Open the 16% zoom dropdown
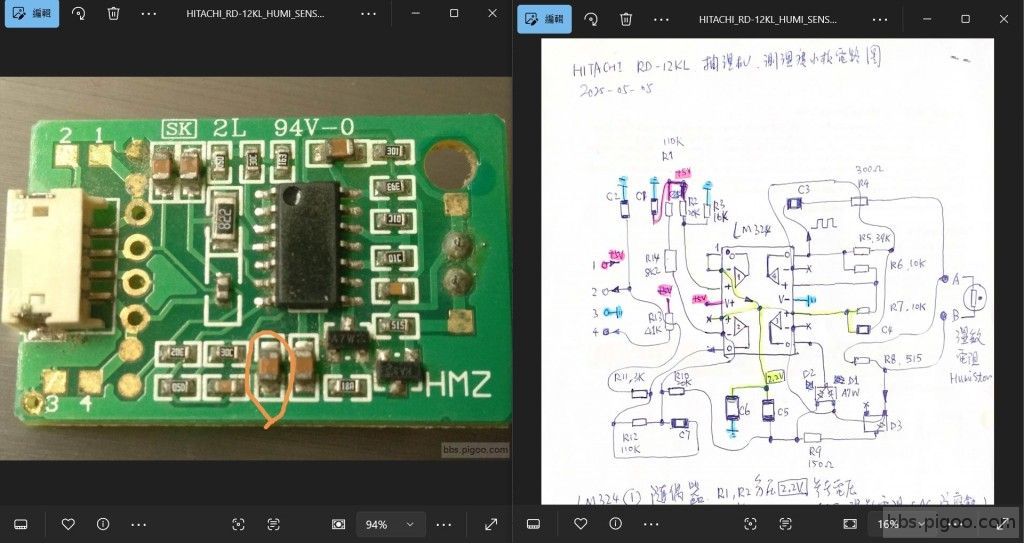The image size is (1024, 543). [x=903, y=524]
